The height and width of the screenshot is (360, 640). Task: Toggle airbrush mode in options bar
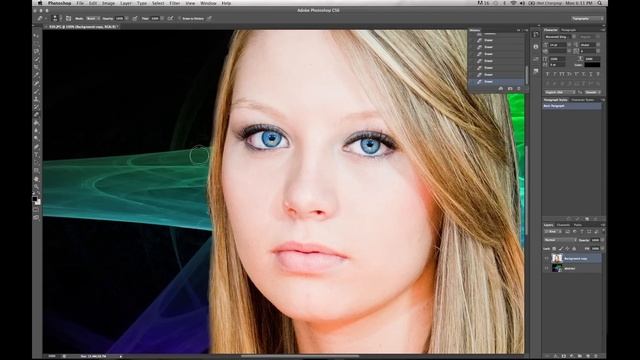[170, 18]
